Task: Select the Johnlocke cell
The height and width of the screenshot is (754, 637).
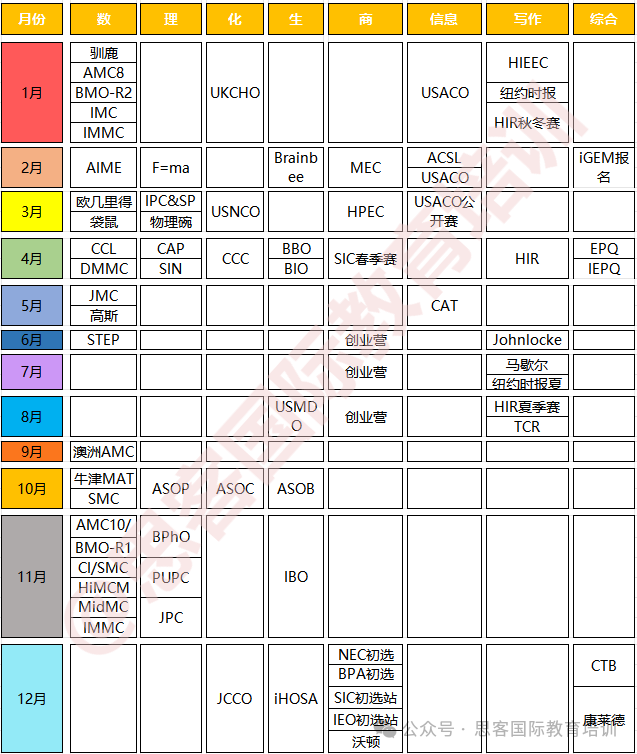Action: [x=527, y=340]
